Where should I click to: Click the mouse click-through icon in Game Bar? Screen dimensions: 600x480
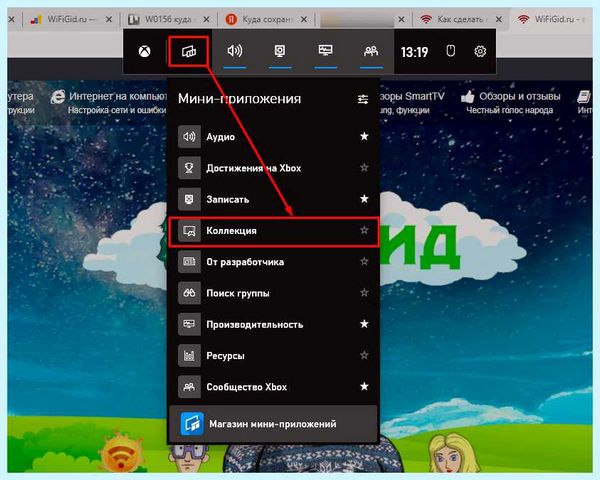pyautogui.click(x=451, y=51)
